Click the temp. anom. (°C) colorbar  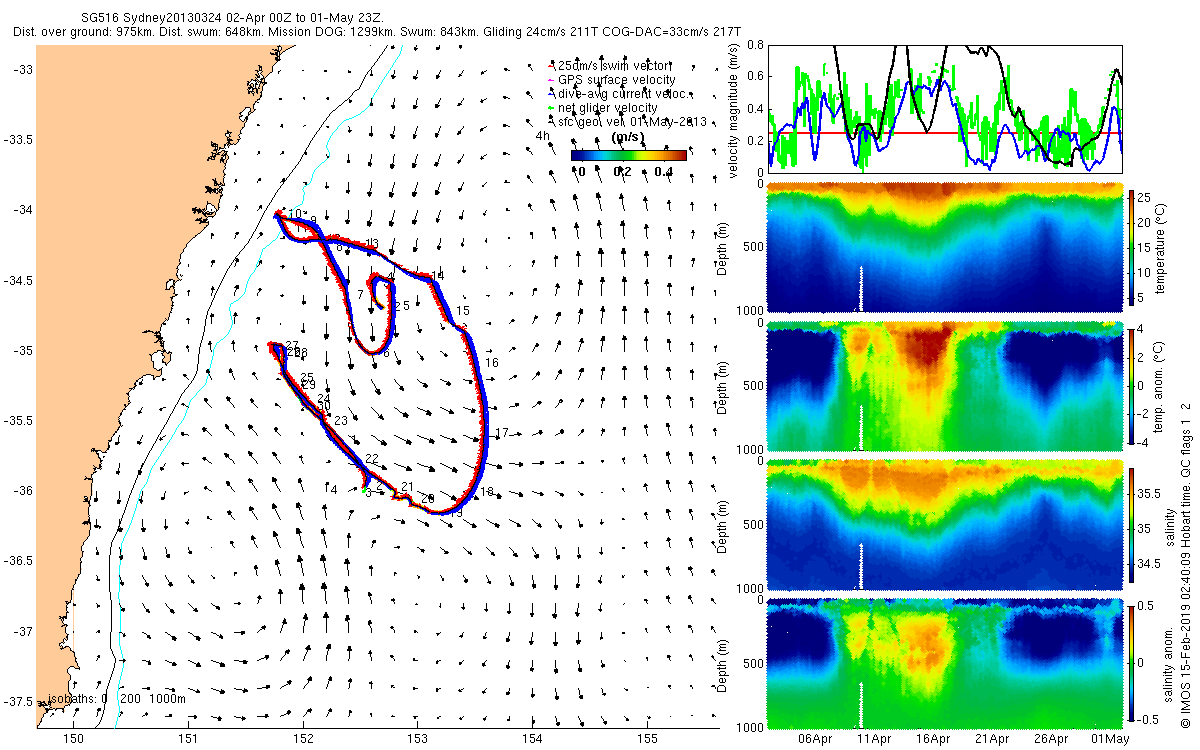(x=1131, y=386)
